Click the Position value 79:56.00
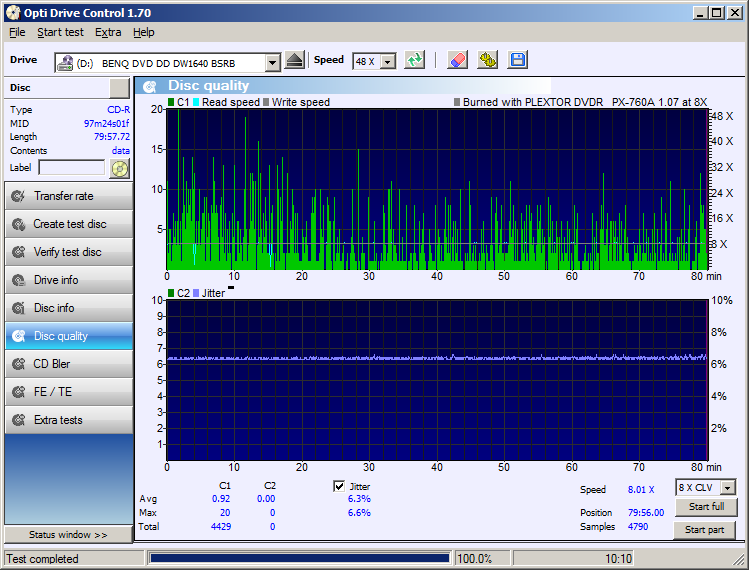 [x=646, y=513]
